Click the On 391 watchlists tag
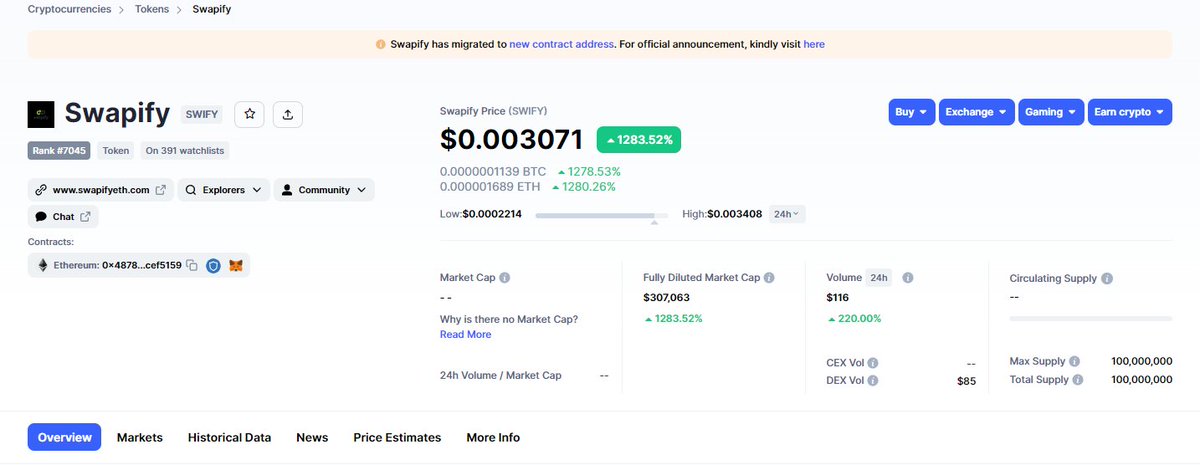 (x=186, y=151)
